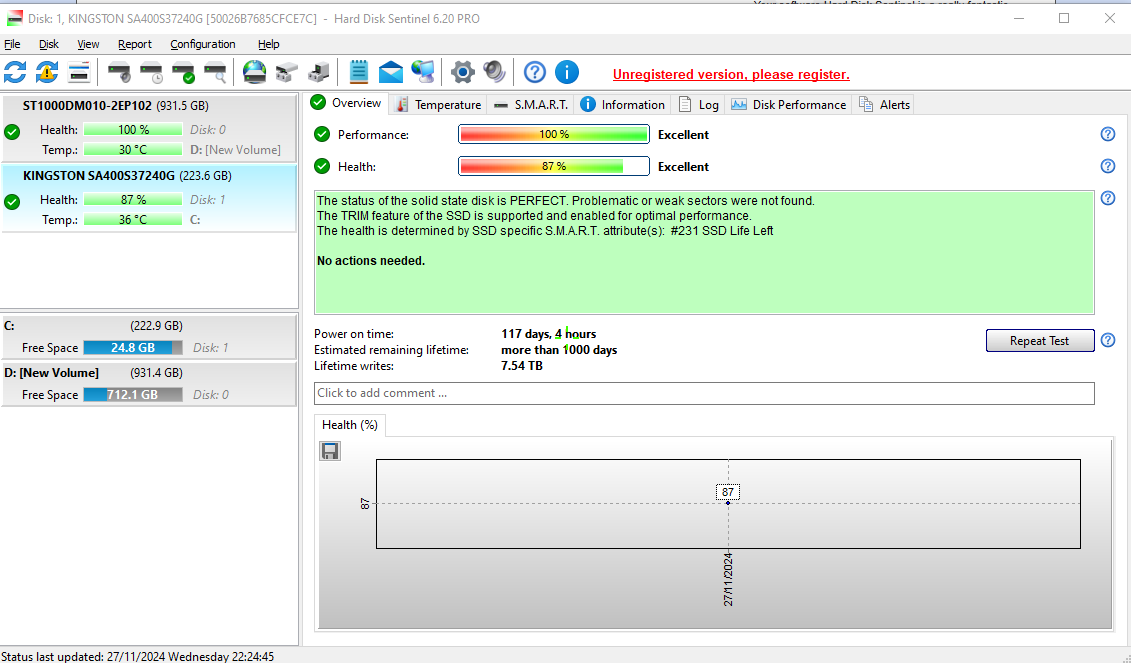Open the Report menu
This screenshot has width=1131, height=663.
click(135, 44)
